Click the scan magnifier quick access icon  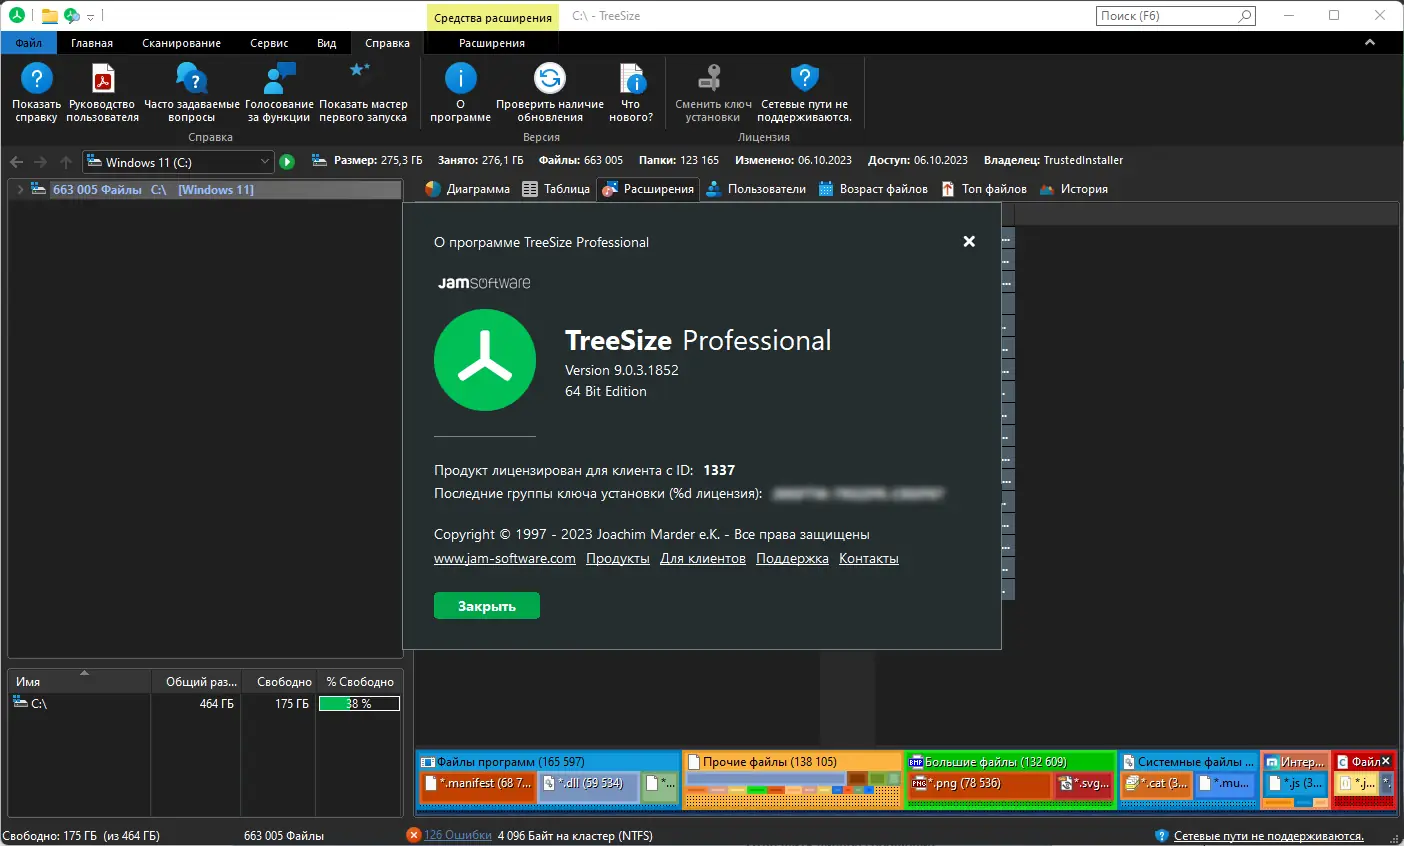pyautogui.click(x=71, y=15)
